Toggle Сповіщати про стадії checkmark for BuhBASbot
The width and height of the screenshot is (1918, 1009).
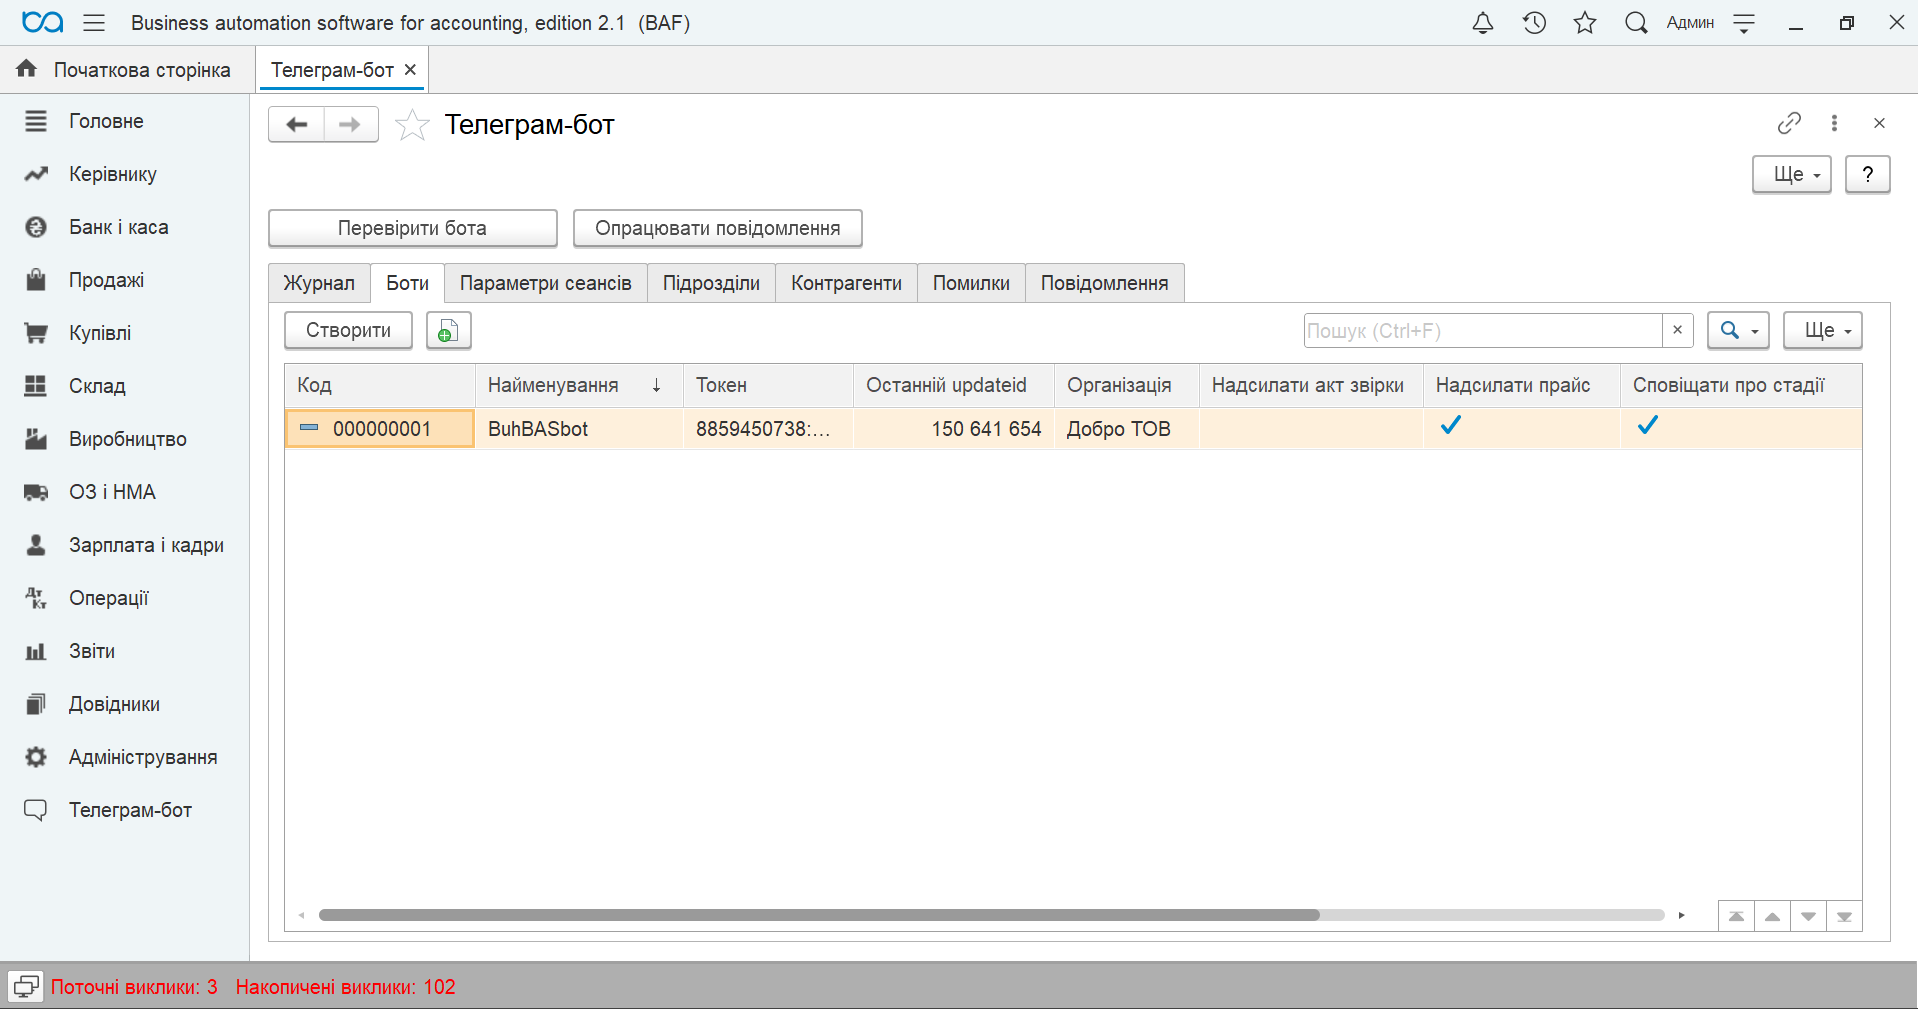(1648, 426)
